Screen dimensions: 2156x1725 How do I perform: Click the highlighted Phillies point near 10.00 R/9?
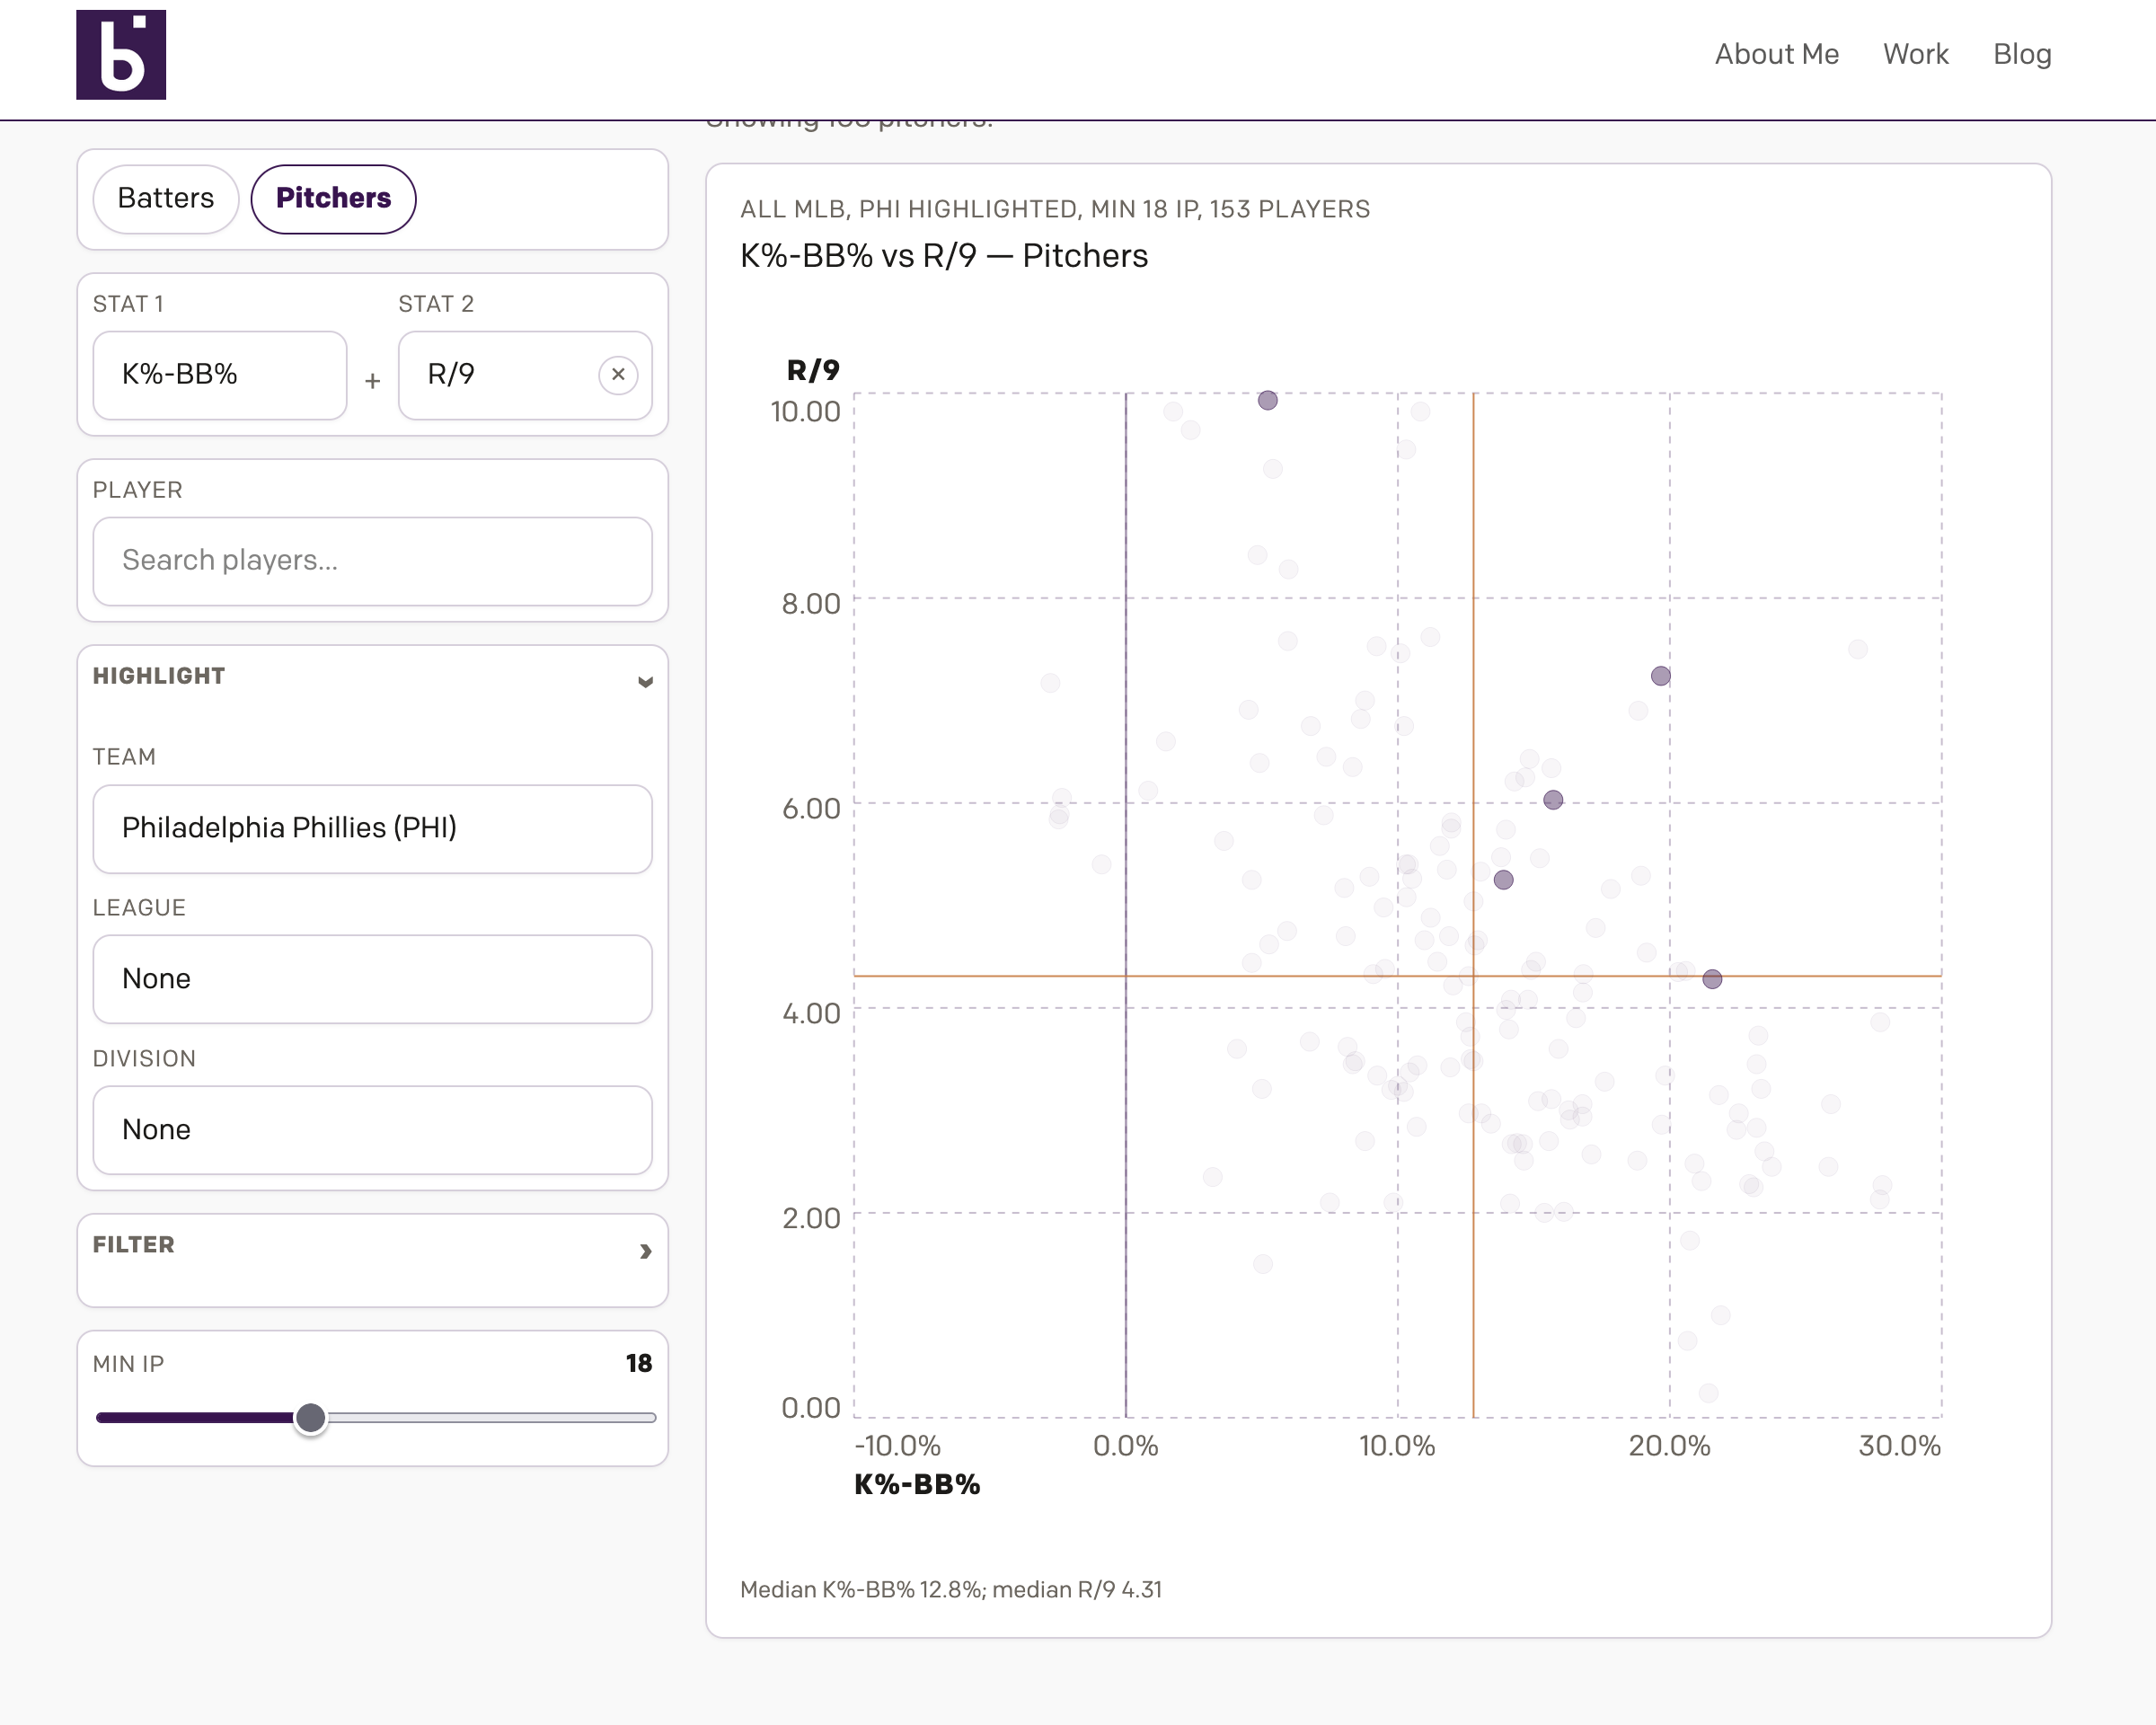pyautogui.click(x=1267, y=400)
